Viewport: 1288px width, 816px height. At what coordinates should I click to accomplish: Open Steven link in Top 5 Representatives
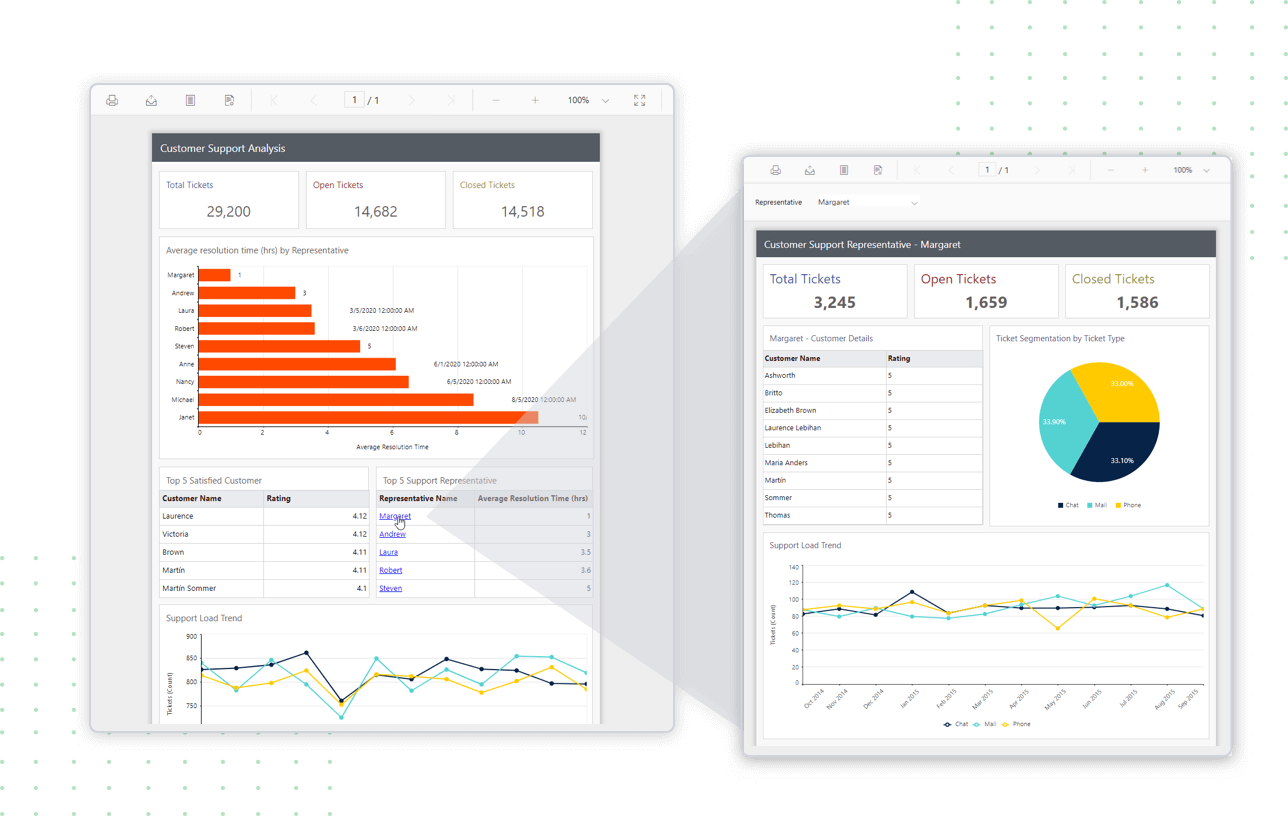390,588
